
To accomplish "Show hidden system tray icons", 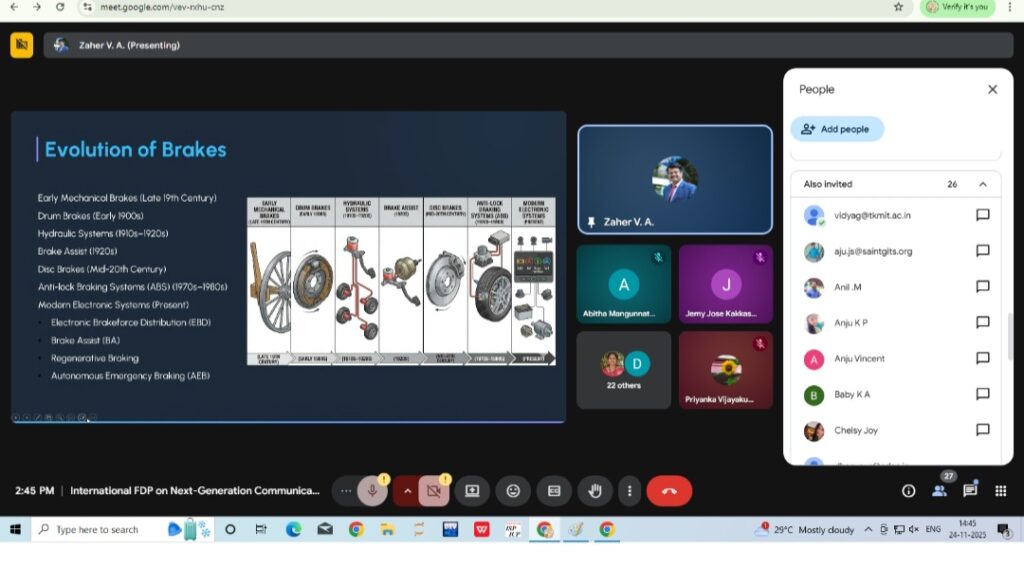I will (868, 529).
